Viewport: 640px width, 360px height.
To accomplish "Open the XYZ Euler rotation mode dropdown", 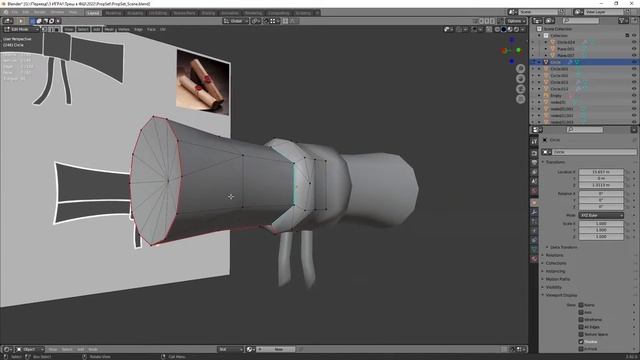I will [x=601, y=215].
